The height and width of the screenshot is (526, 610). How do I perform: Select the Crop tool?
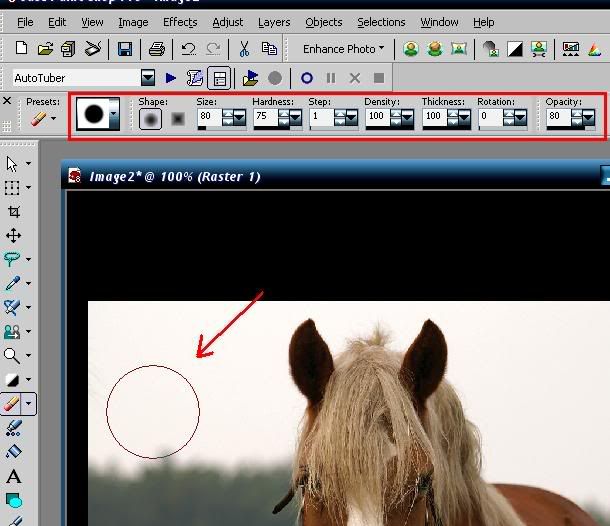[14, 212]
